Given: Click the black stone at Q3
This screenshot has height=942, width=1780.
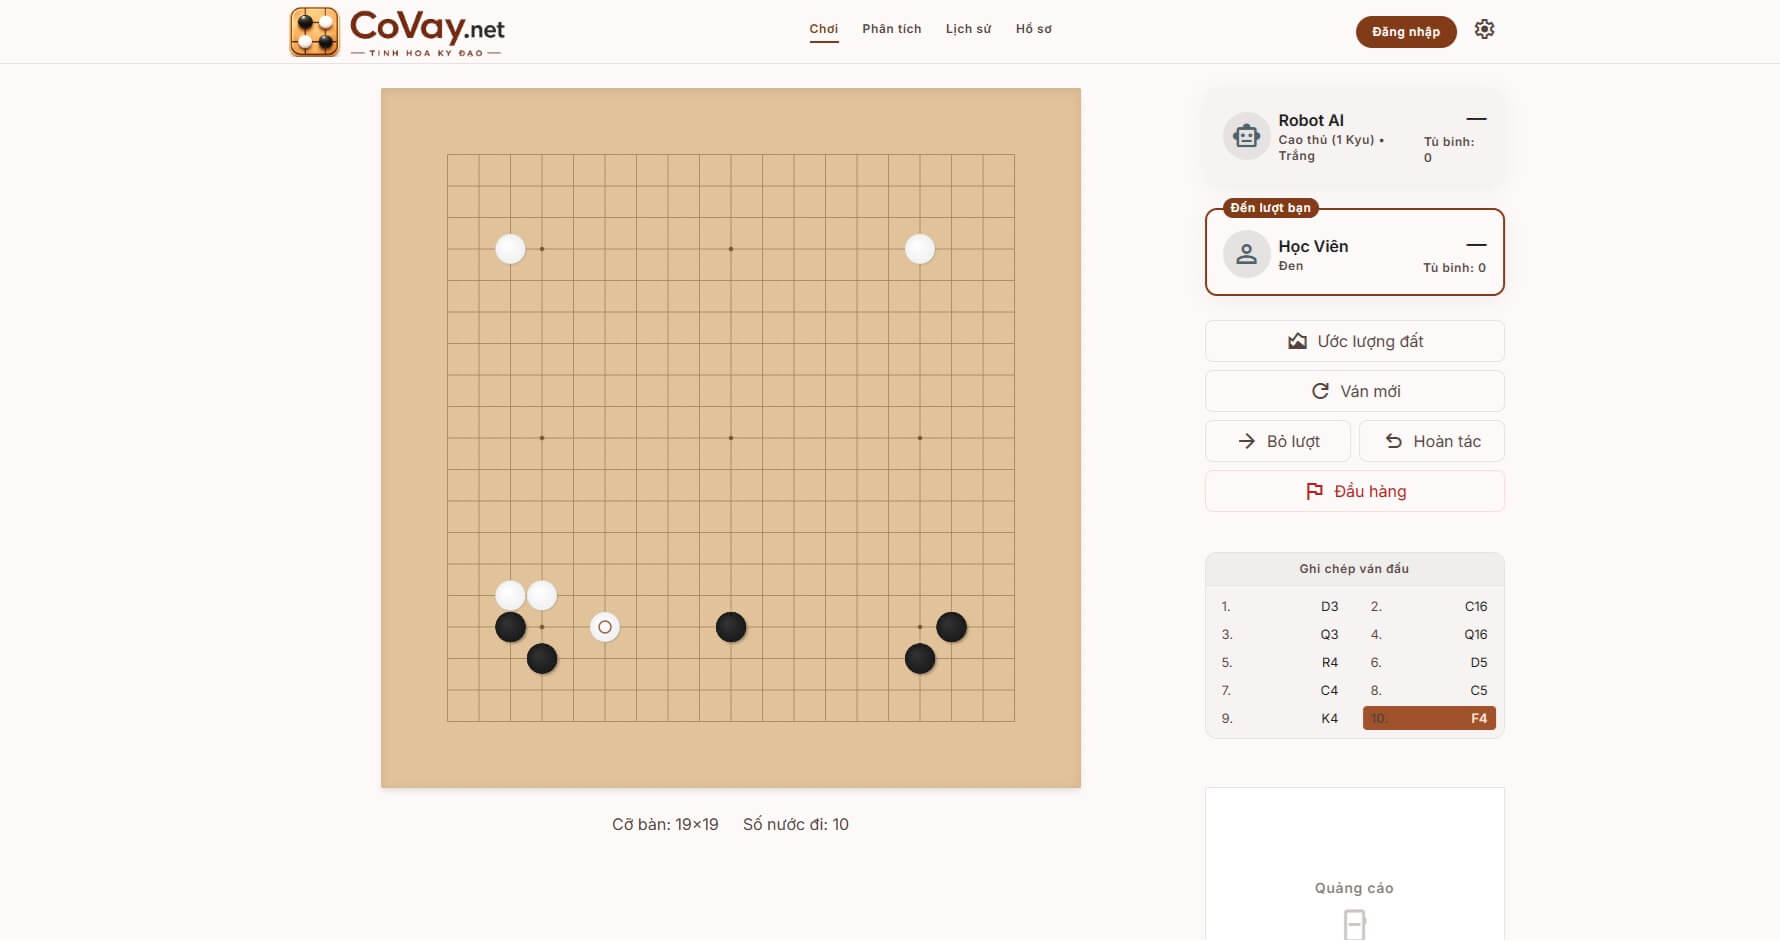Looking at the screenshot, I should point(920,659).
